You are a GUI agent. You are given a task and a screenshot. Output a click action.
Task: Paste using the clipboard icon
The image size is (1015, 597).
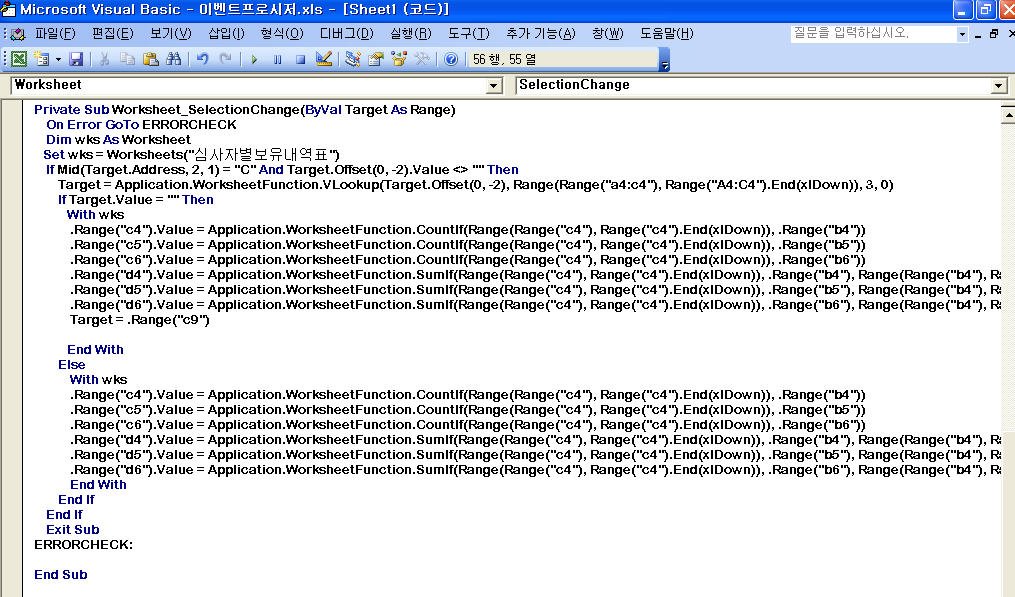[x=151, y=60]
